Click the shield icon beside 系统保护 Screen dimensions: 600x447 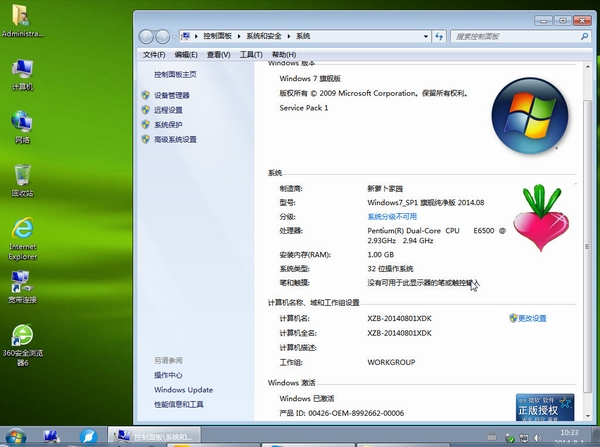145,124
